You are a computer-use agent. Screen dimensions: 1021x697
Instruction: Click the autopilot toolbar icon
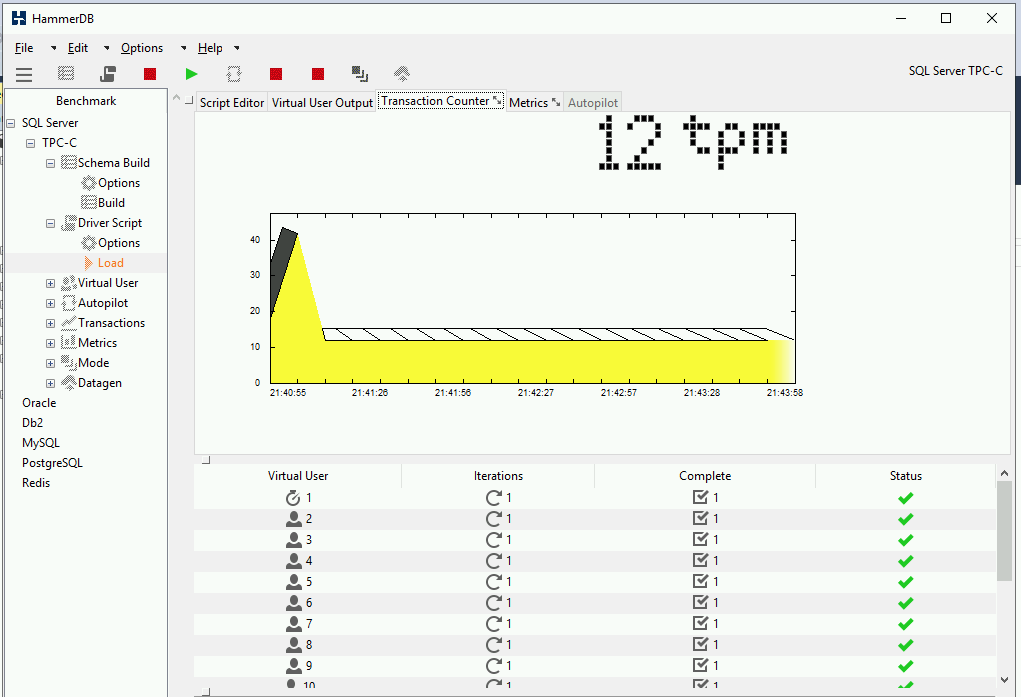point(234,74)
